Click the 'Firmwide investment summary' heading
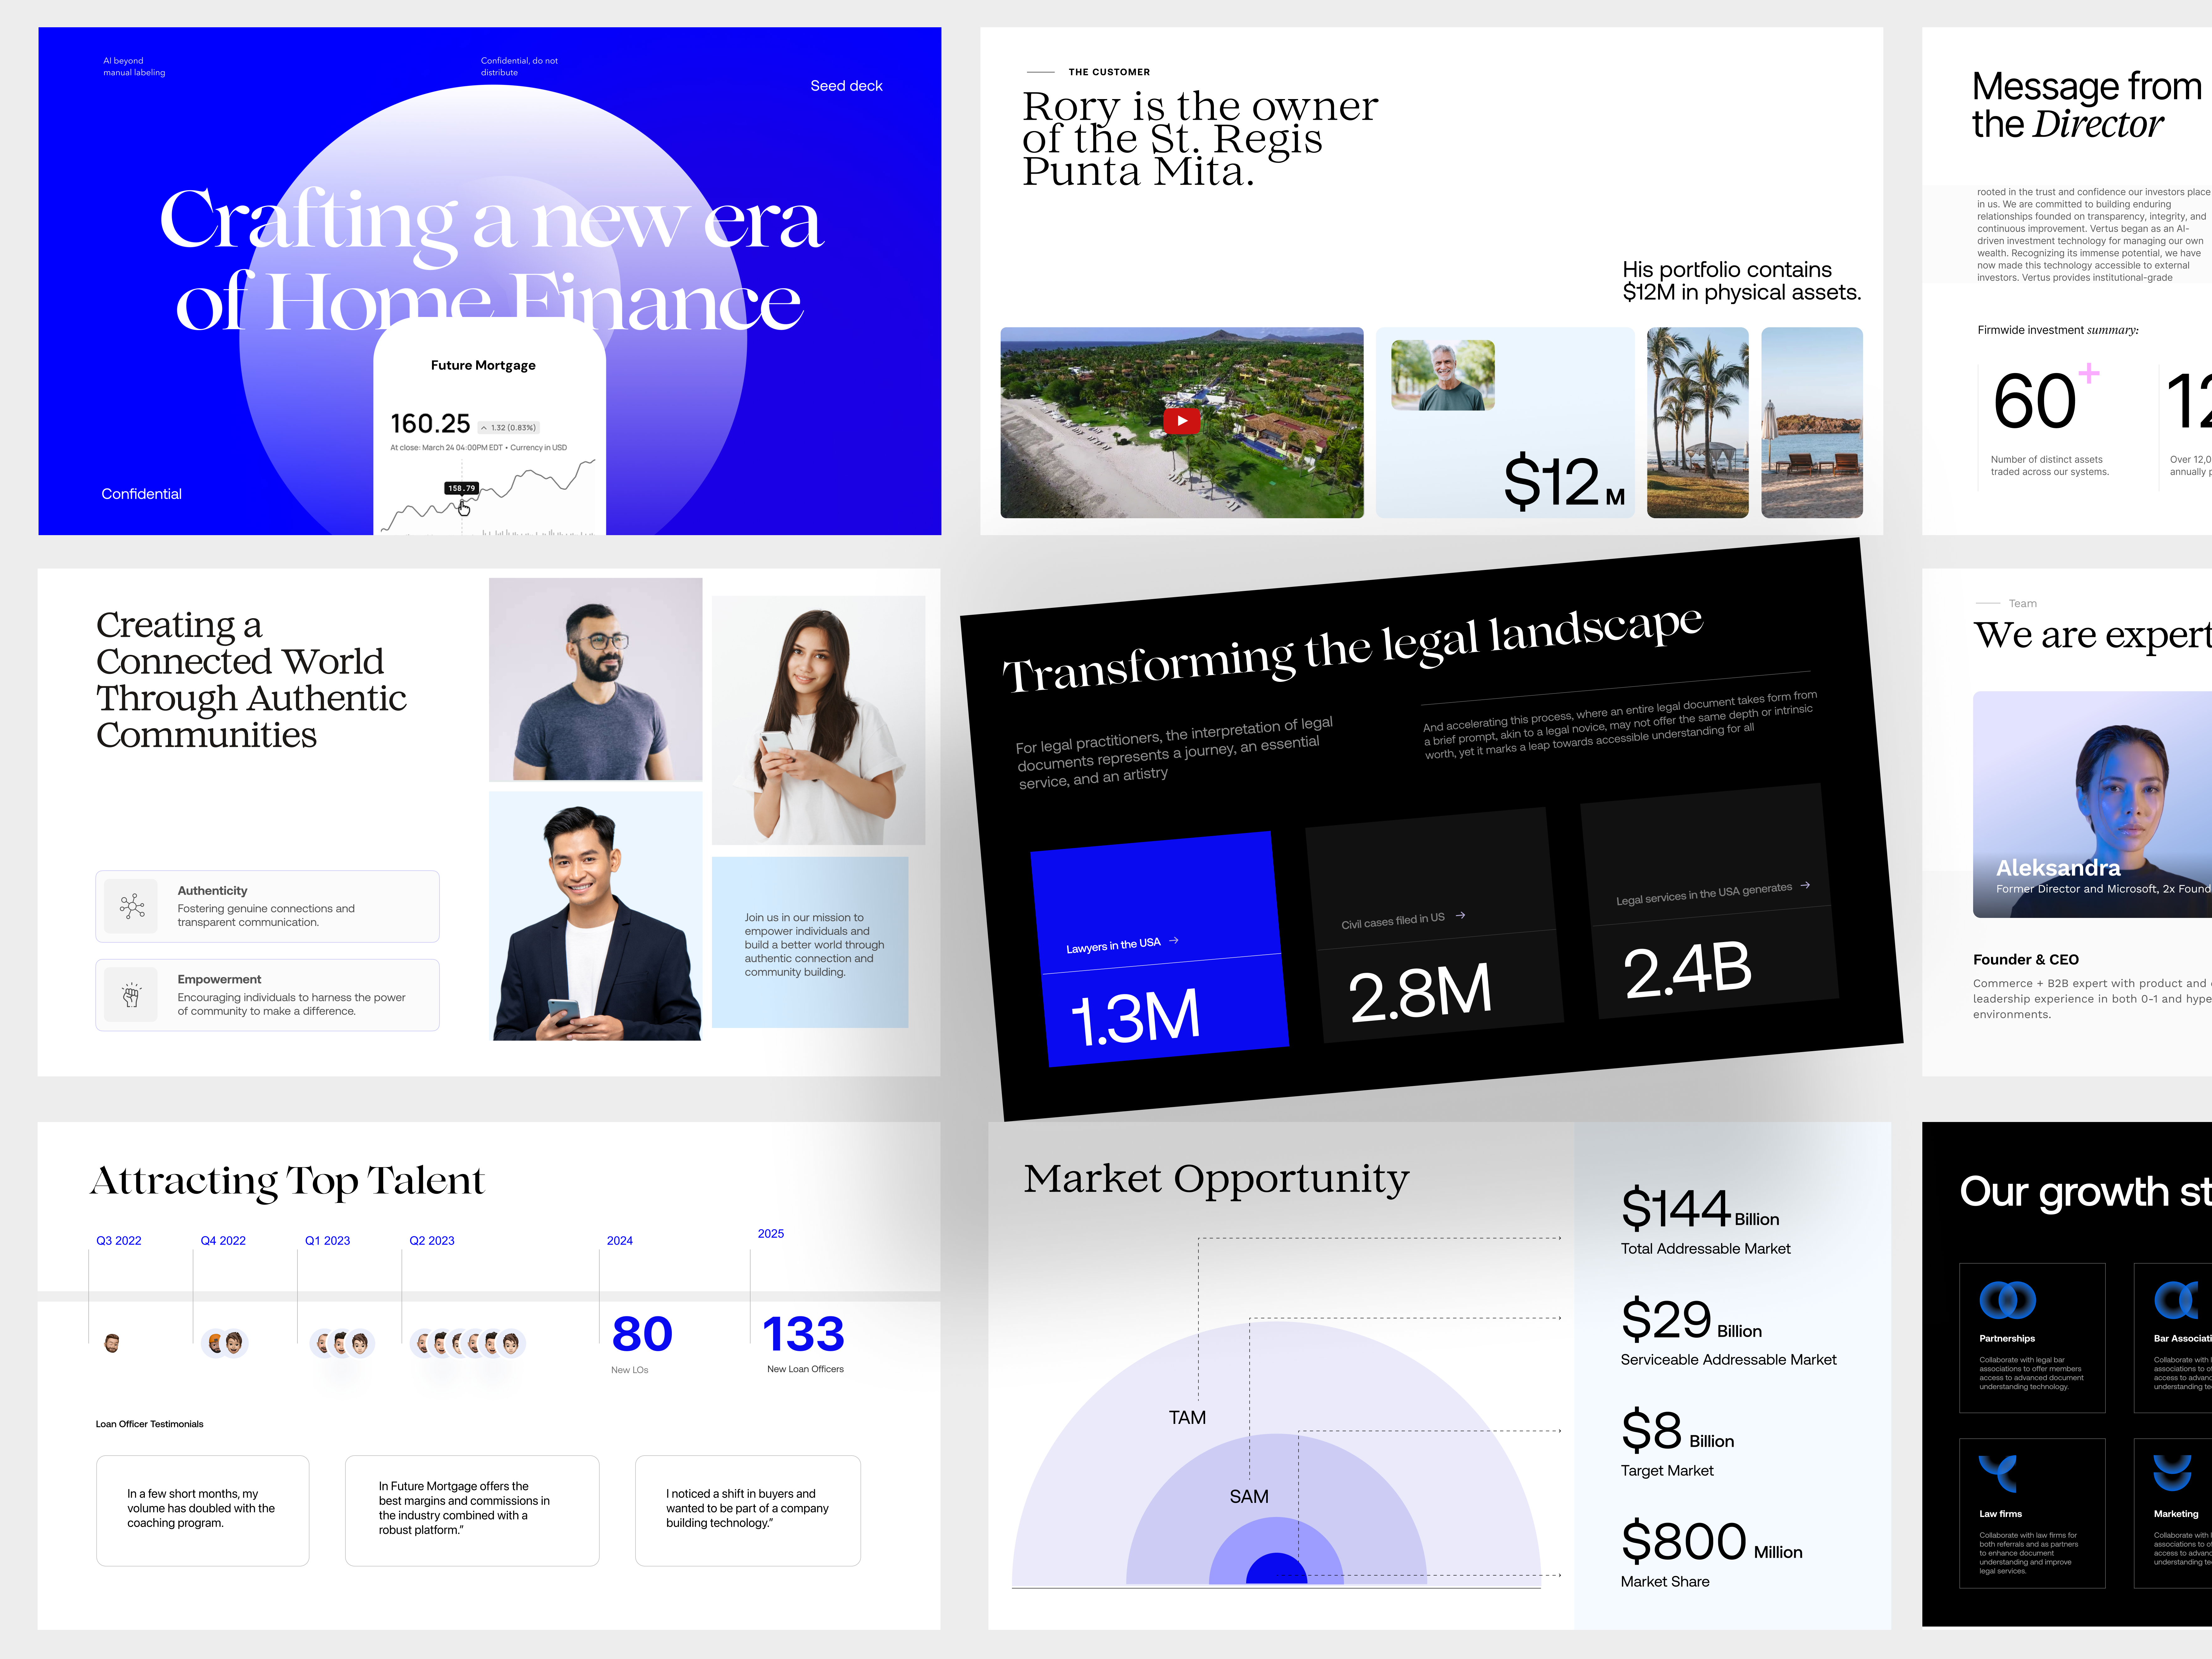This screenshot has width=2212, height=1659. click(2058, 330)
